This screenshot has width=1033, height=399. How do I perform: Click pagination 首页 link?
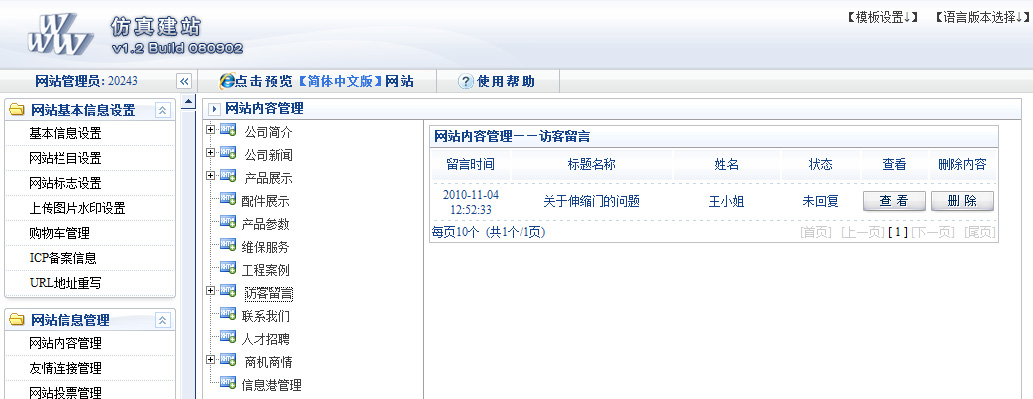816,232
